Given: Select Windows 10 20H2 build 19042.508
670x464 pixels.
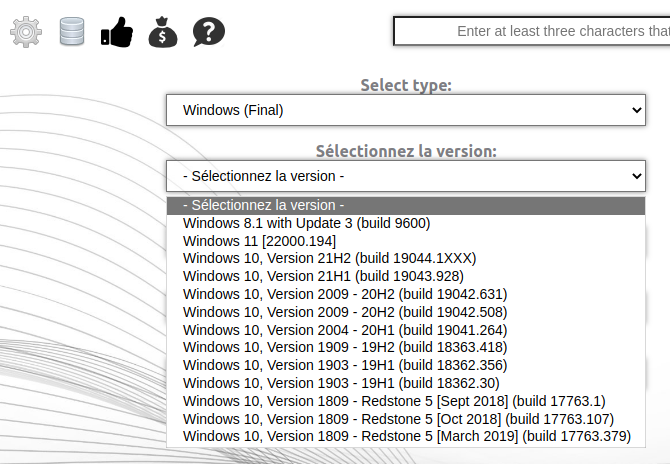Looking at the screenshot, I should (345, 312).
